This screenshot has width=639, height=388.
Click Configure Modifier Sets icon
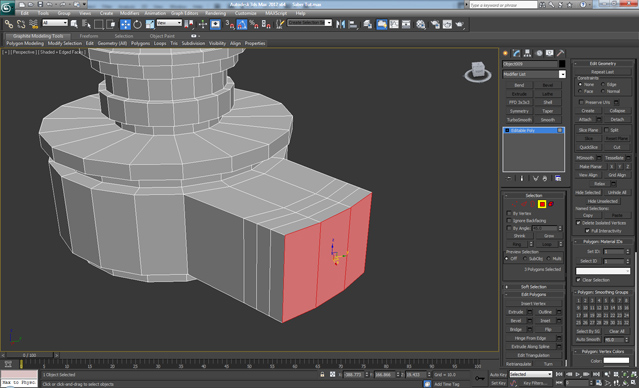(558, 179)
